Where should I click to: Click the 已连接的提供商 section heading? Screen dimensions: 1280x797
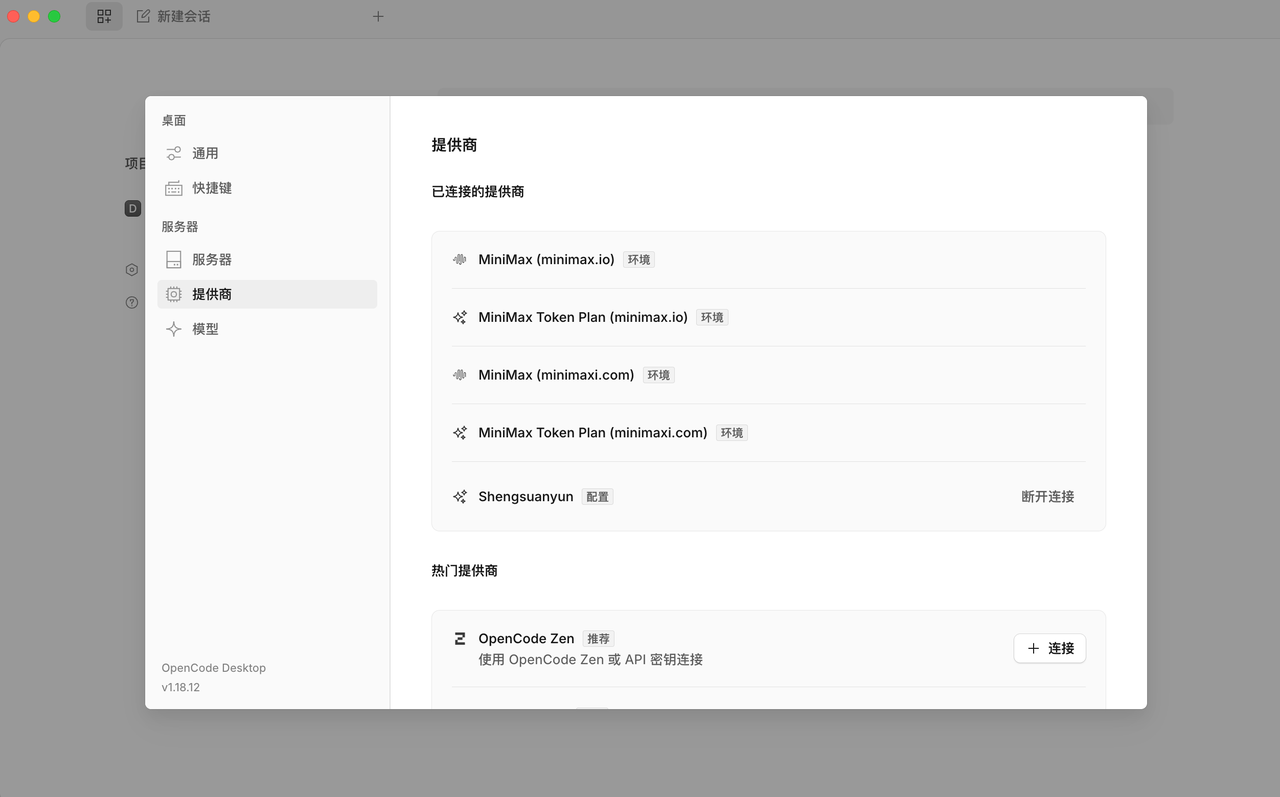point(478,191)
